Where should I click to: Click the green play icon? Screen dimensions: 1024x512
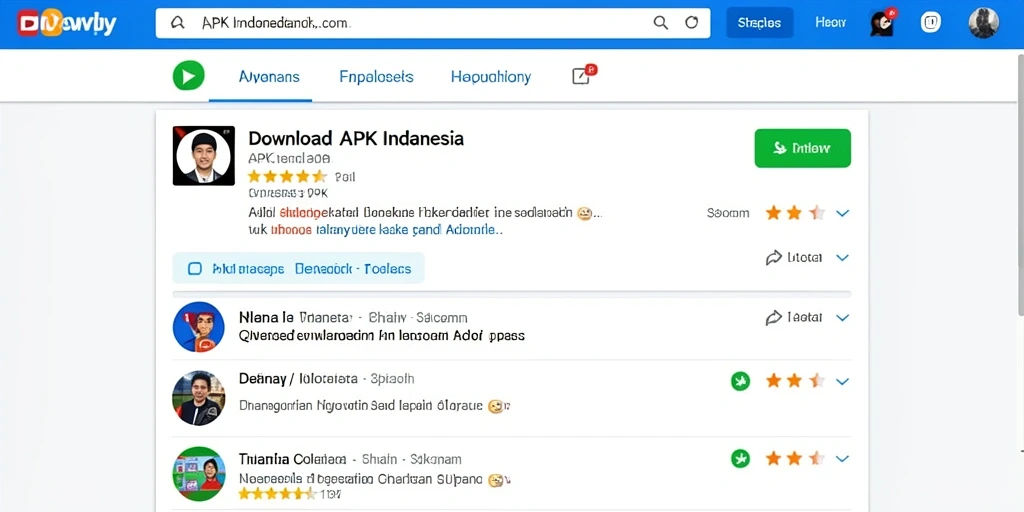coord(189,76)
